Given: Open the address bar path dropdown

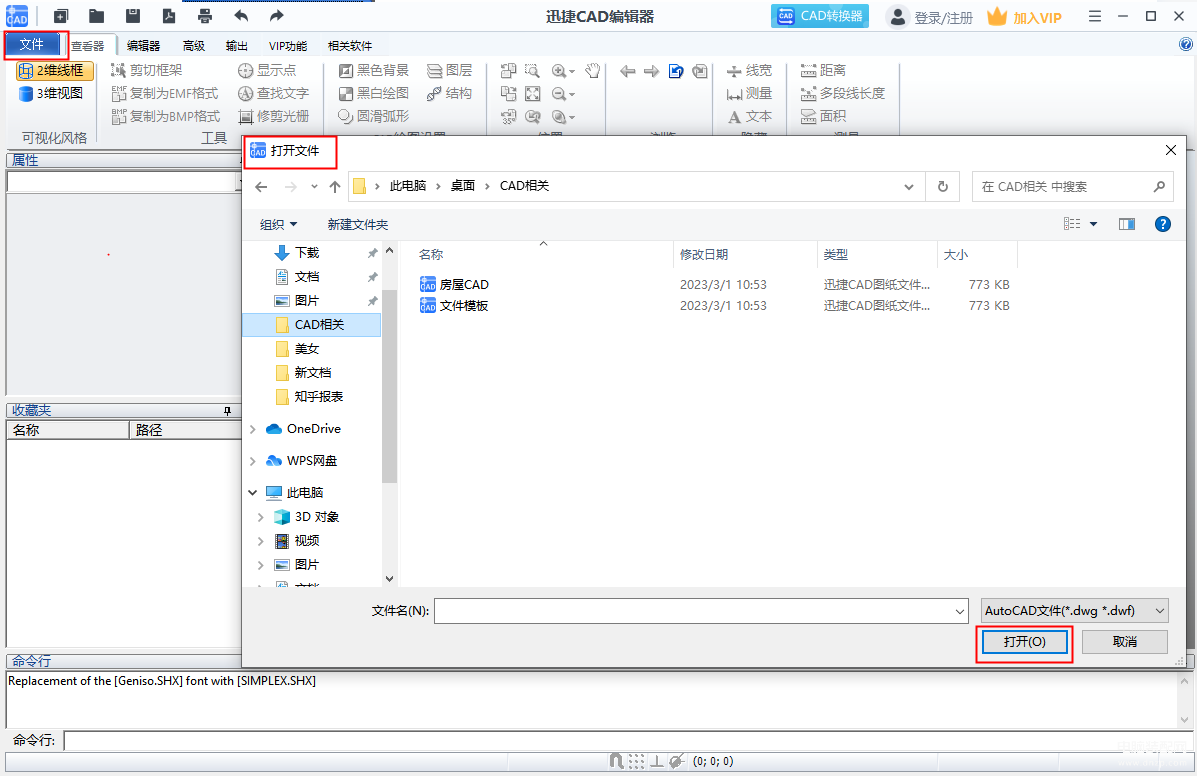Looking at the screenshot, I should pos(908,187).
